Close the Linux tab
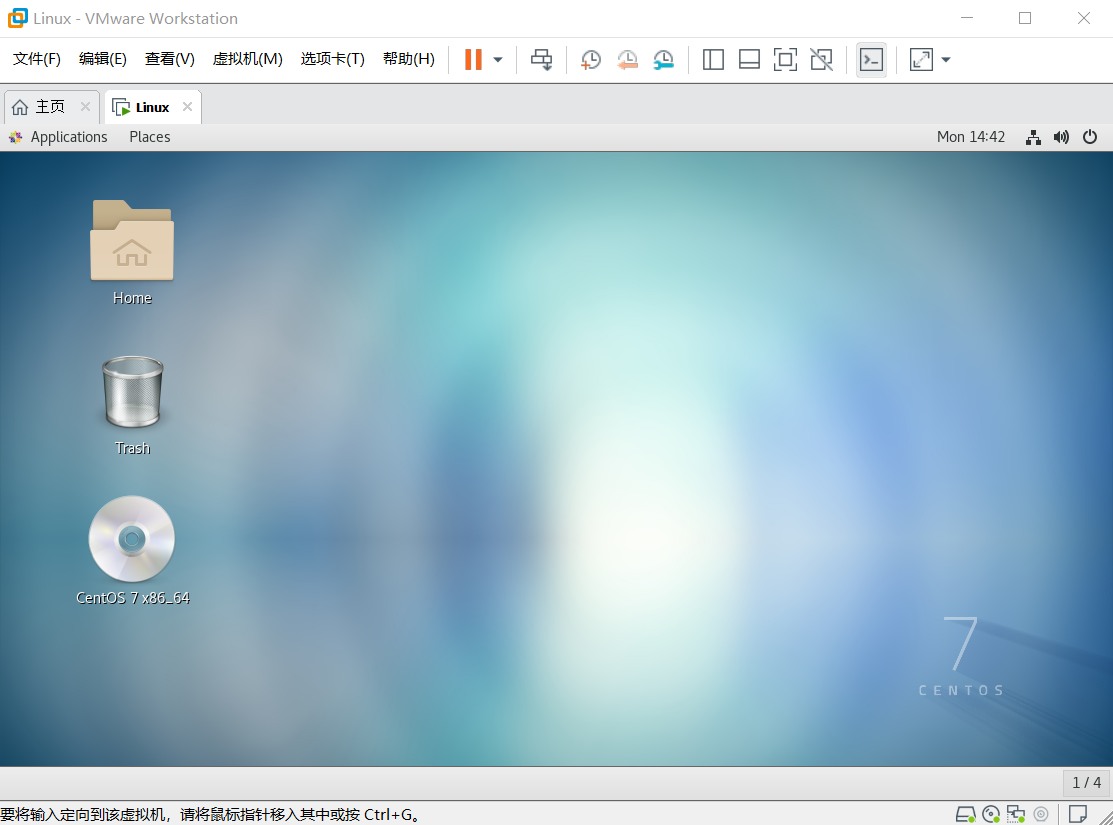 pyautogui.click(x=187, y=106)
